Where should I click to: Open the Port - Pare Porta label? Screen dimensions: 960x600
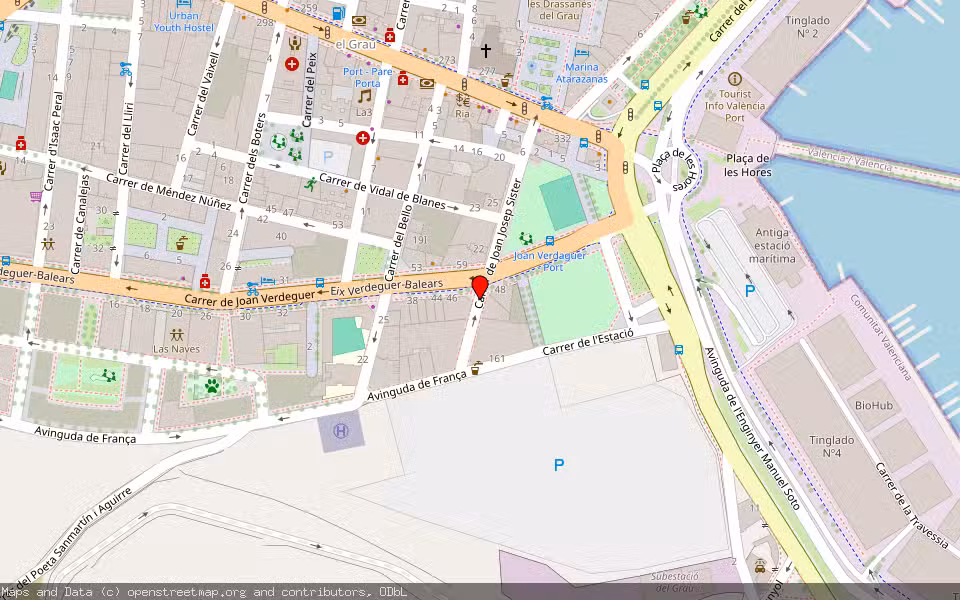tap(368, 76)
